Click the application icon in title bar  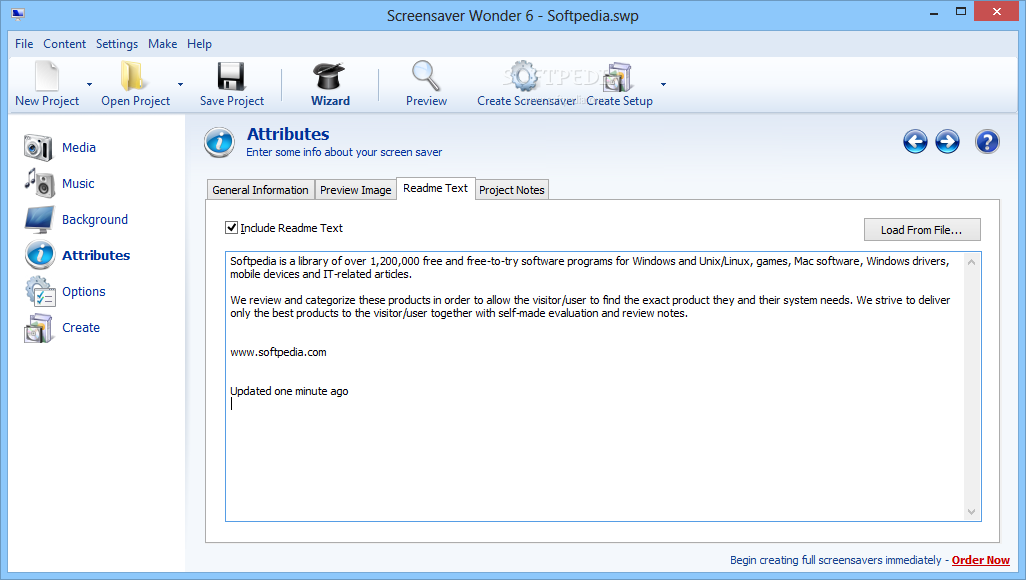click(x=18, y=14)
